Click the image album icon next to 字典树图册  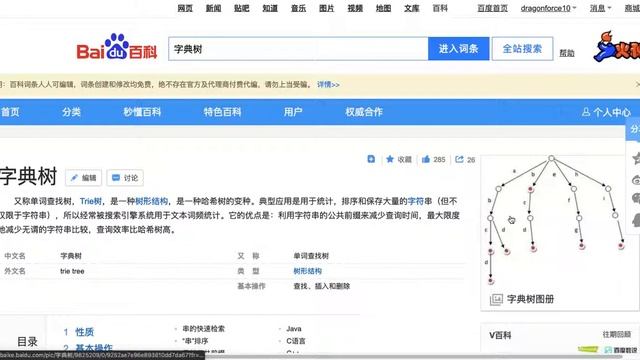[496, 299]
